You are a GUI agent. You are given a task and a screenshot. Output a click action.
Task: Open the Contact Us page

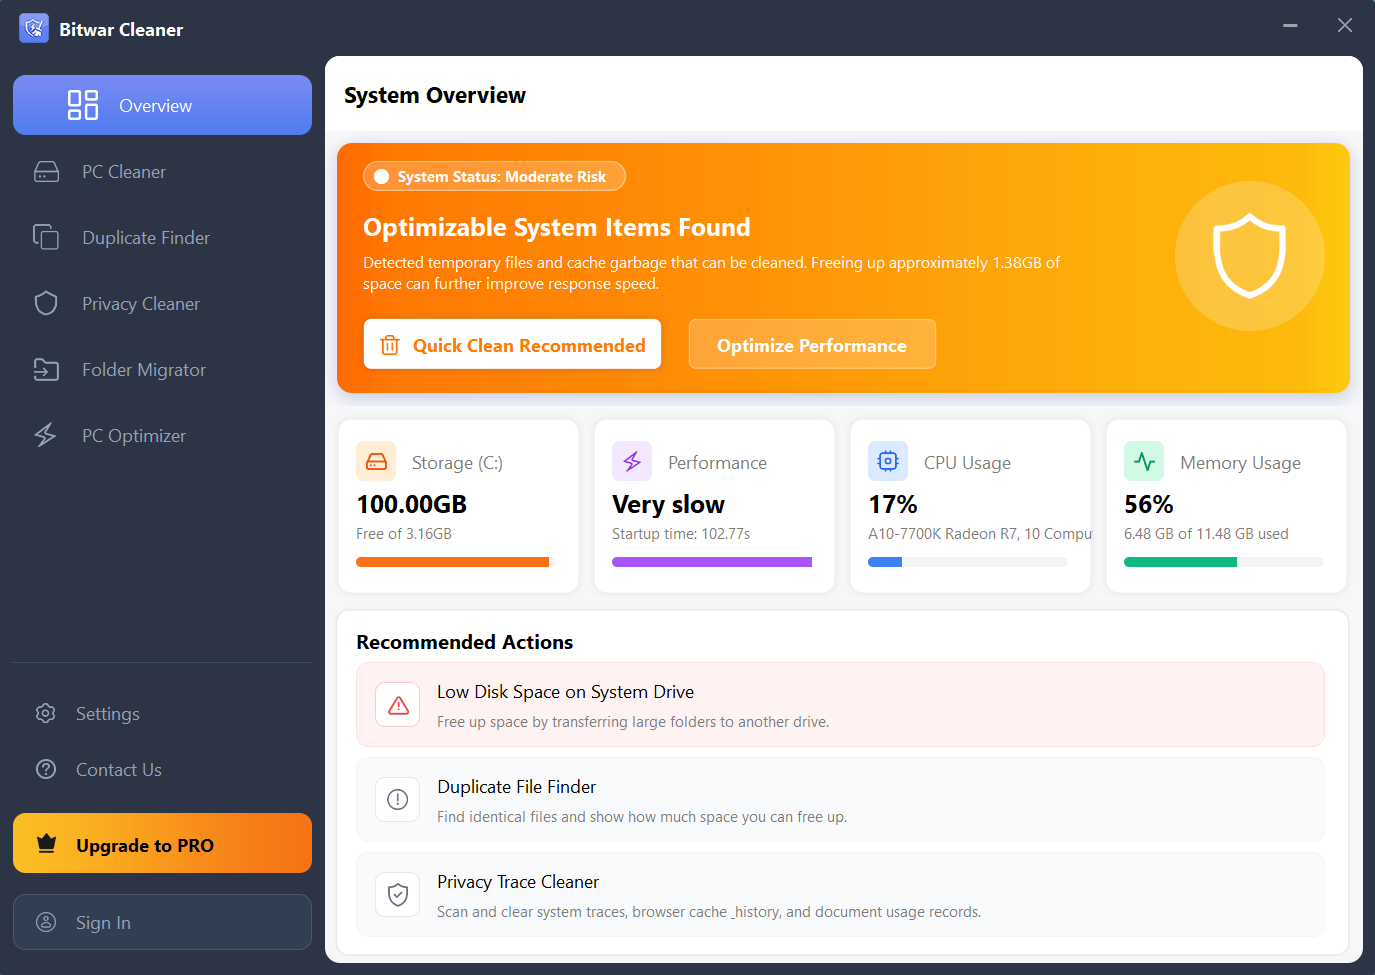pyautogui.click(x=162, y=769)
